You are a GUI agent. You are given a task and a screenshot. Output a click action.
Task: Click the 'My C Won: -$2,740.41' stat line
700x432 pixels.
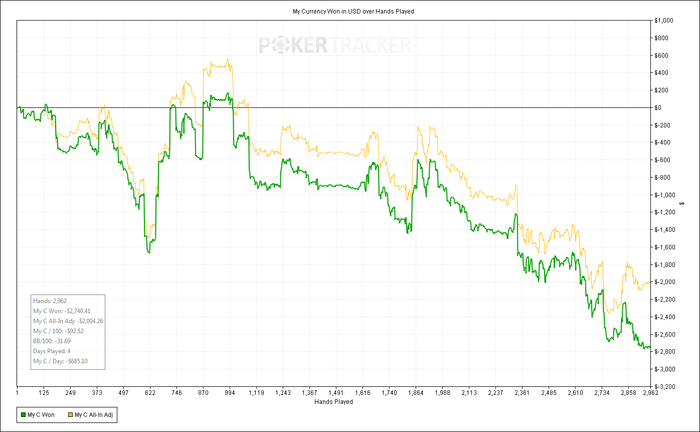[62, 311]
